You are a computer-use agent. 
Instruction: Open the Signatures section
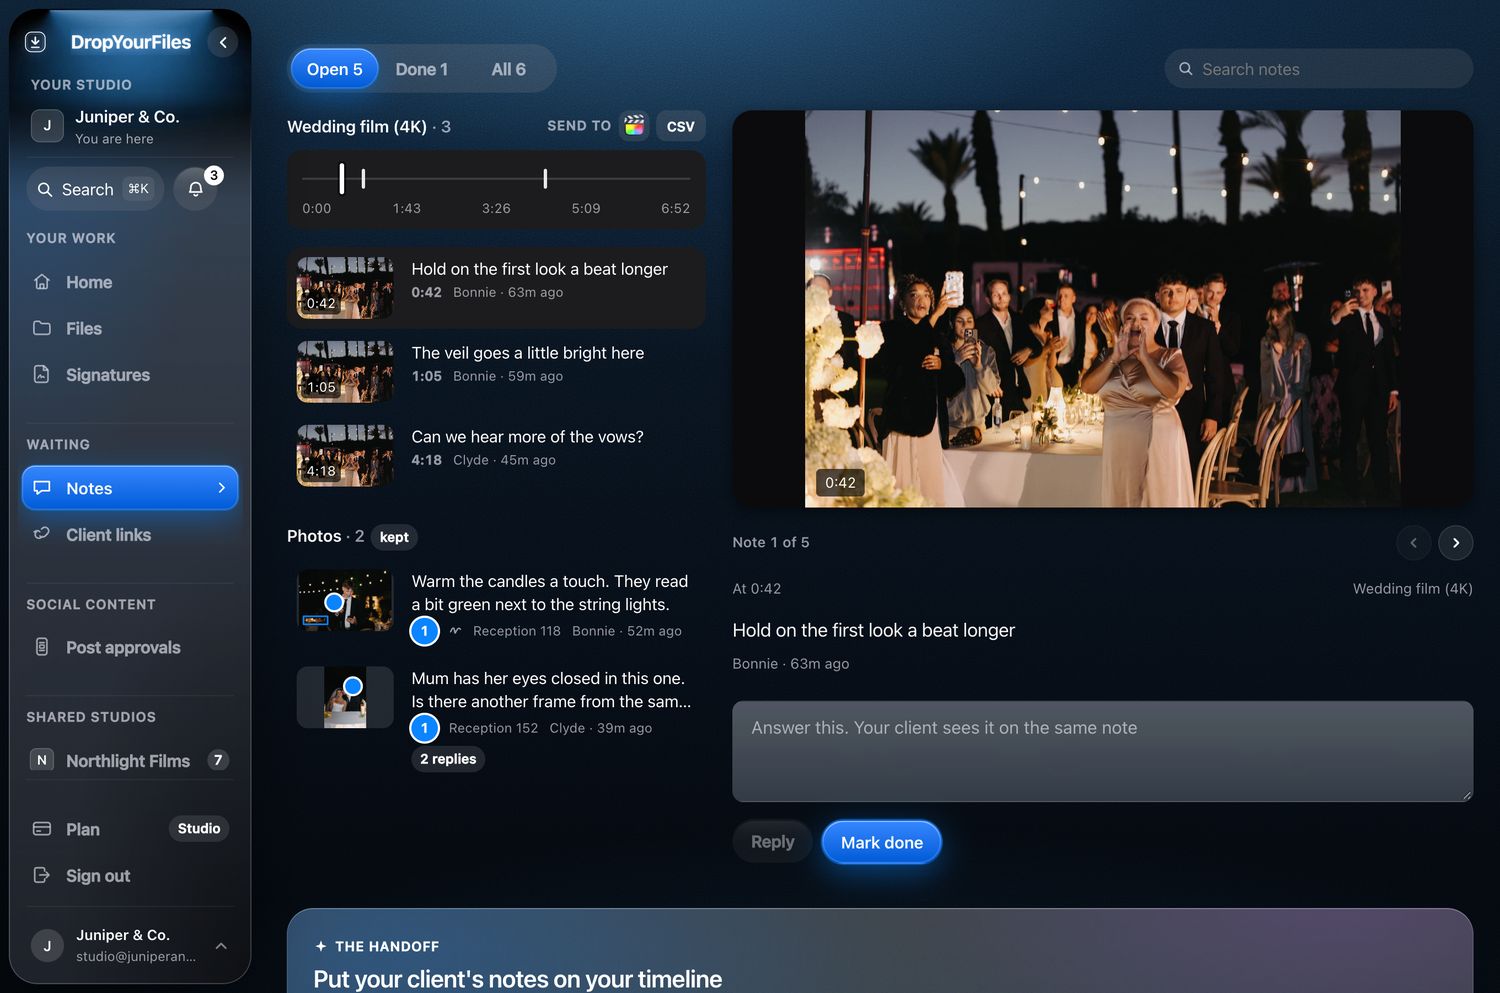(x=130, y=375)
